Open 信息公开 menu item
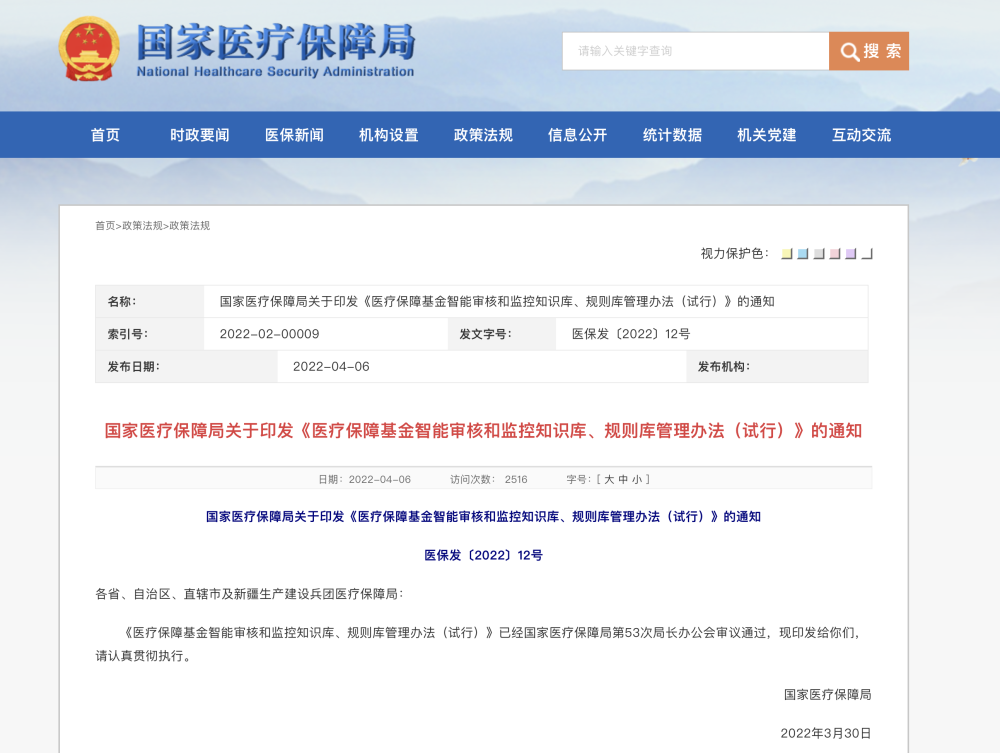The image size is (1000, 753). tap(577, 135)
